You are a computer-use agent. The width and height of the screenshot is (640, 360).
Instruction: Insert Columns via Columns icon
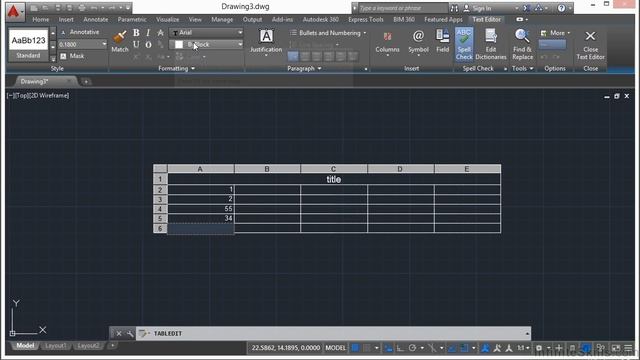point(387,42)
